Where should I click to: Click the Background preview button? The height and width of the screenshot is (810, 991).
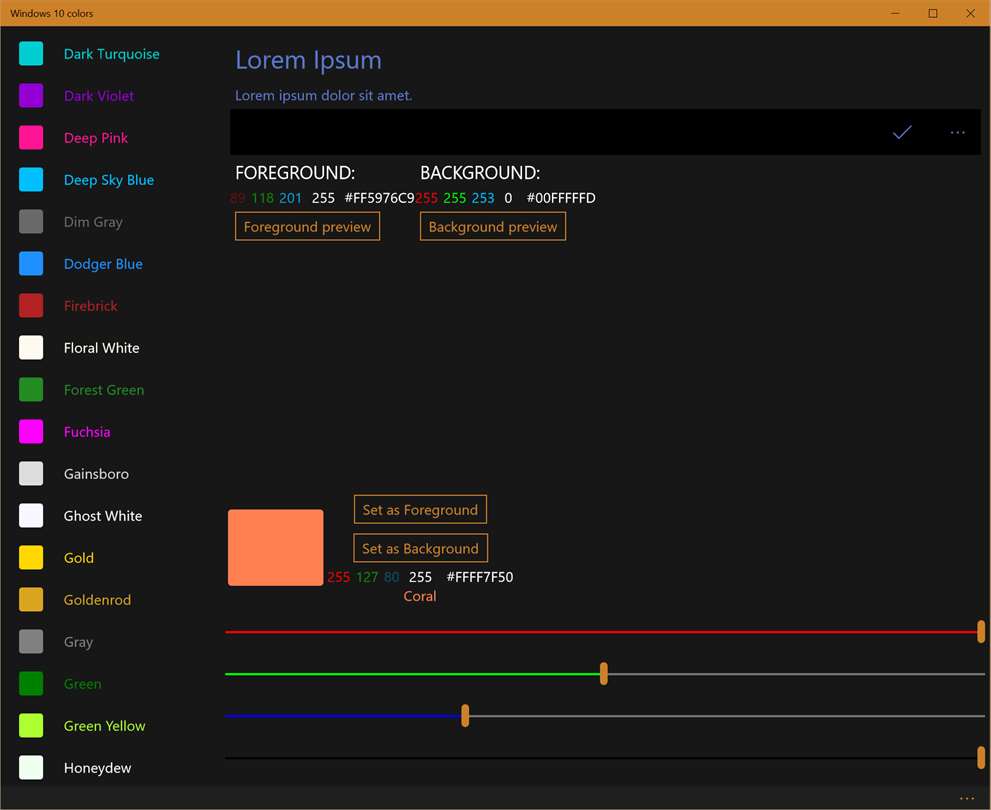pyautogui.click(x=493, y=226)
